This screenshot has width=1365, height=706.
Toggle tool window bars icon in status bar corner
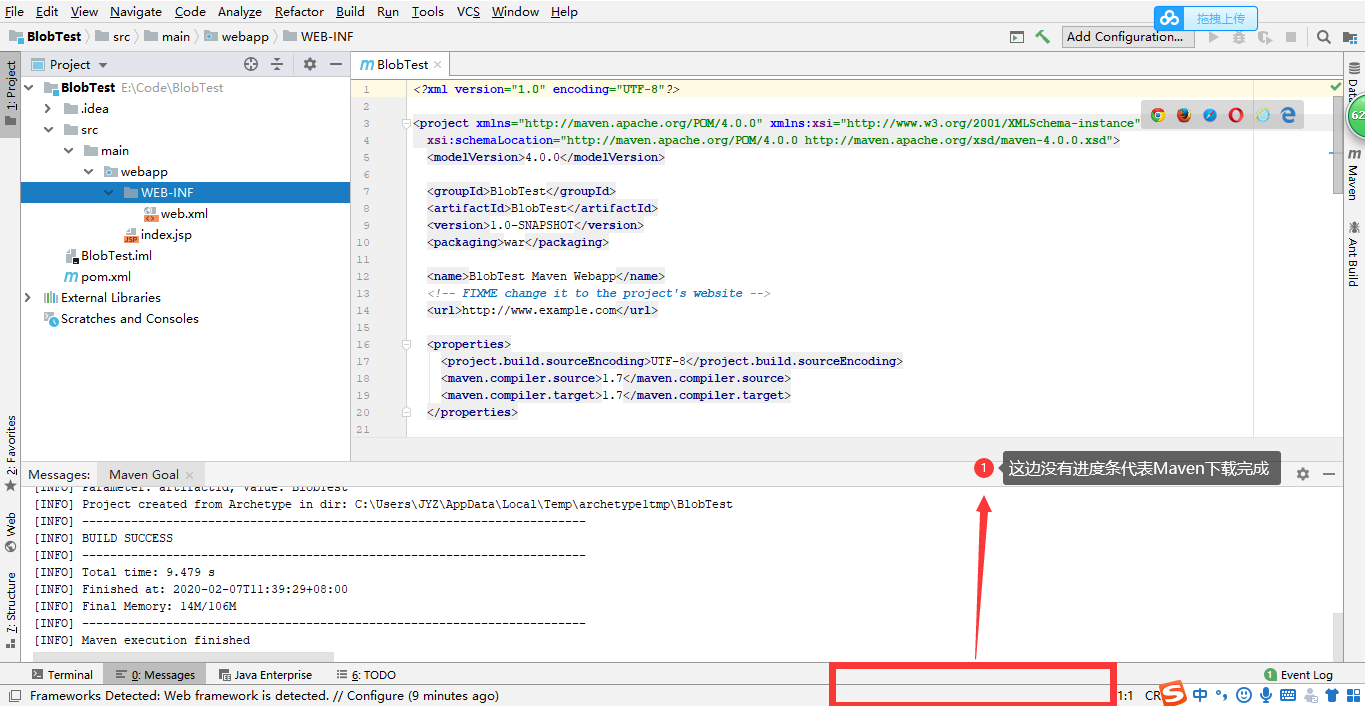14,696
